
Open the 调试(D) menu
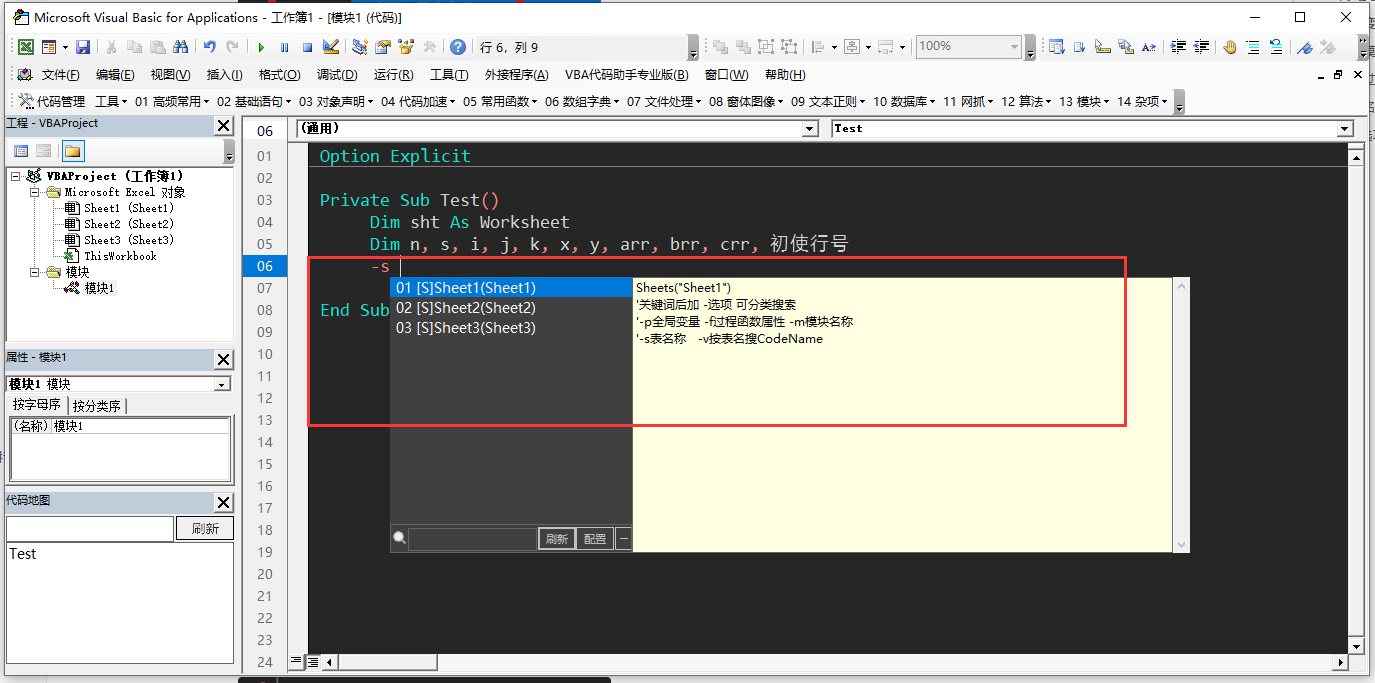click(x=337, y=75)
